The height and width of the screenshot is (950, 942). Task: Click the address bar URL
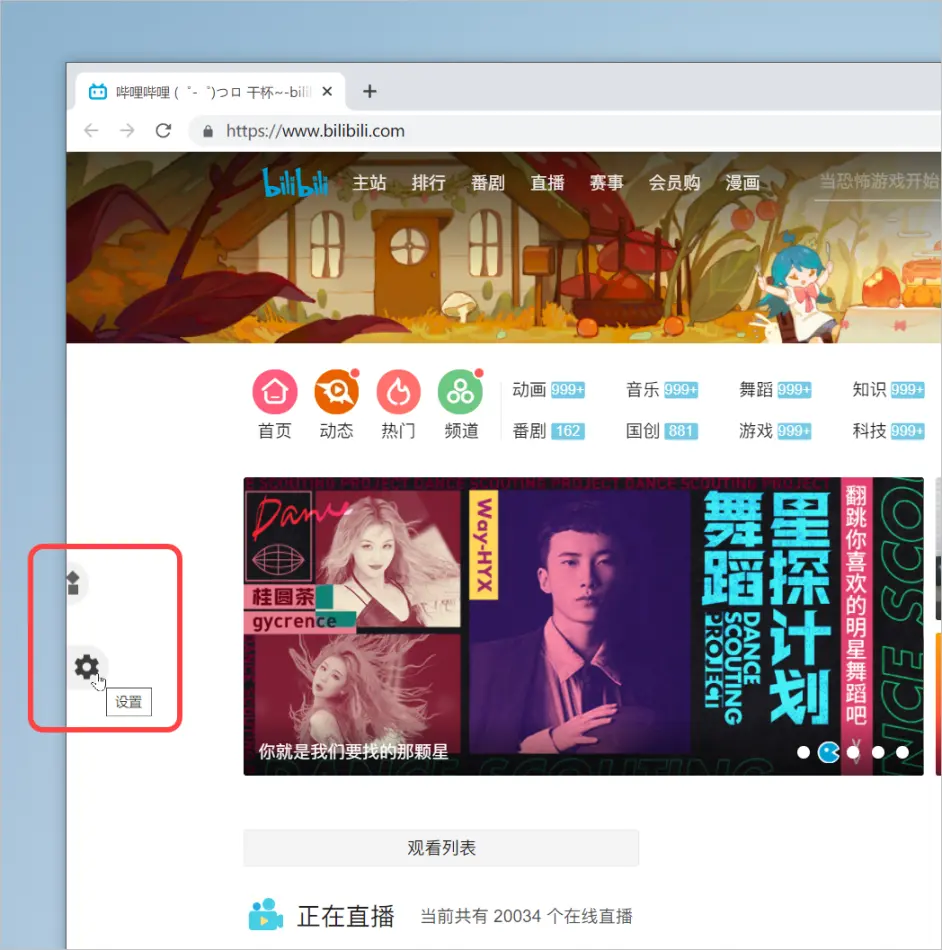(x=315, y=131)
